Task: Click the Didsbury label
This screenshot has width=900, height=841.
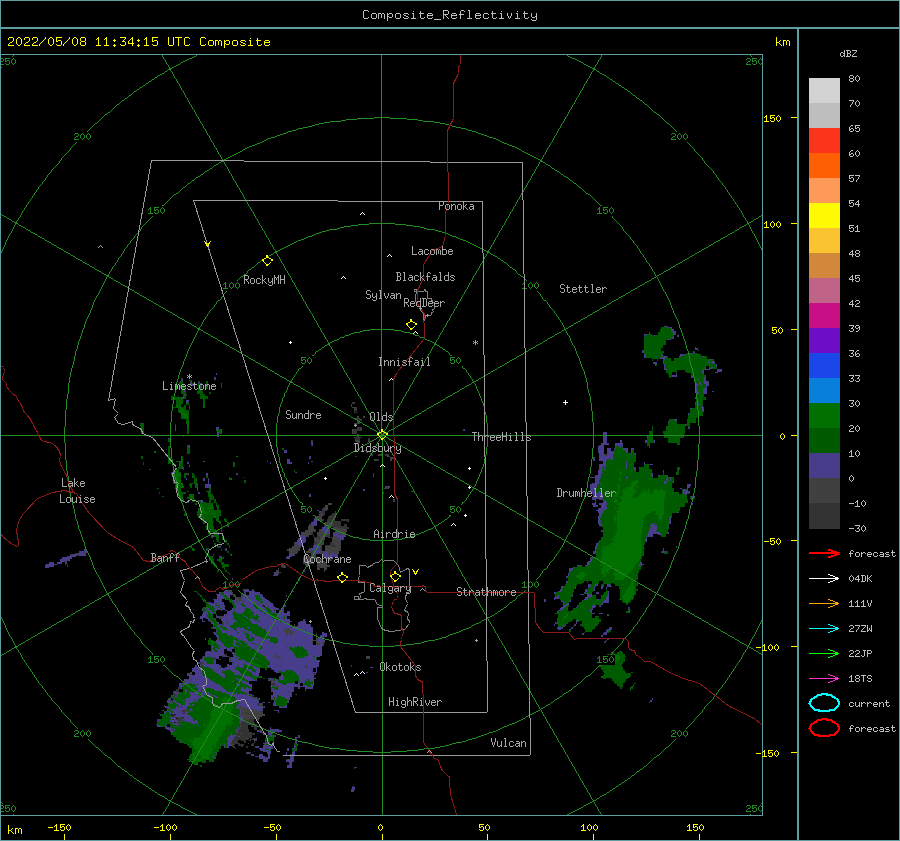Action: [377, 448]
